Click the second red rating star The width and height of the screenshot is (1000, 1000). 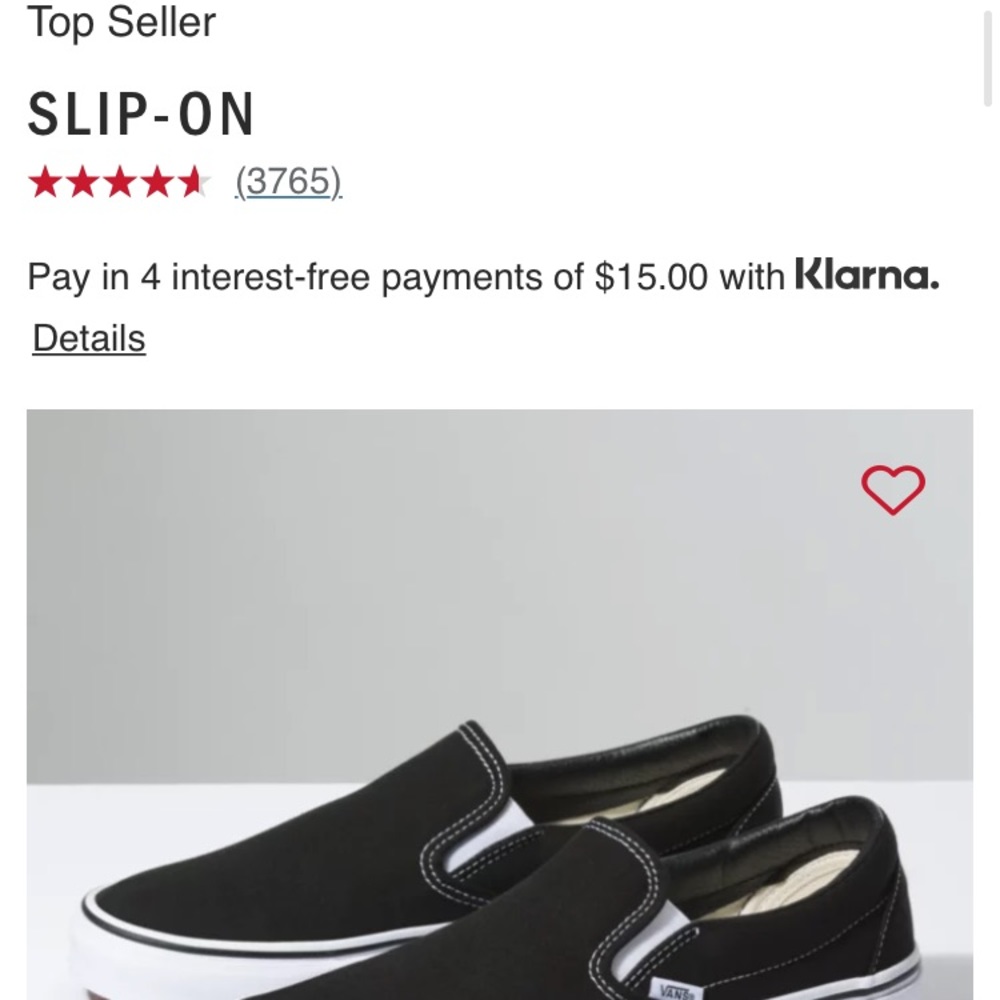[85, 182]
